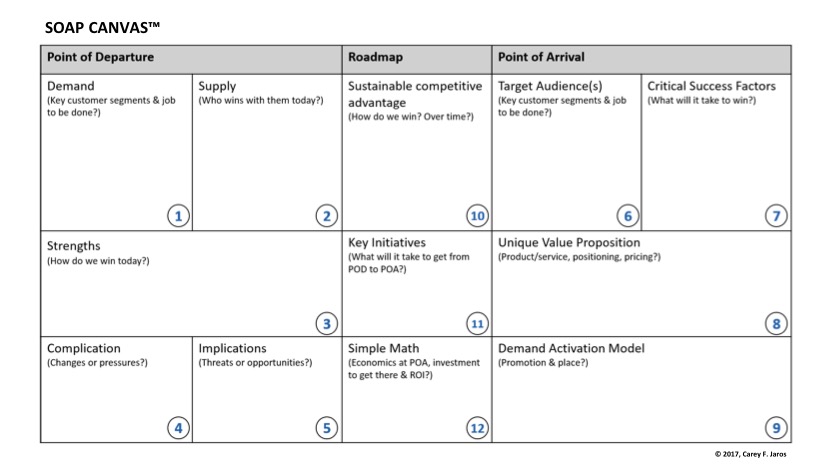Click the Point of Departure header
Screen dimensions: 831x468
pos(101,58)
